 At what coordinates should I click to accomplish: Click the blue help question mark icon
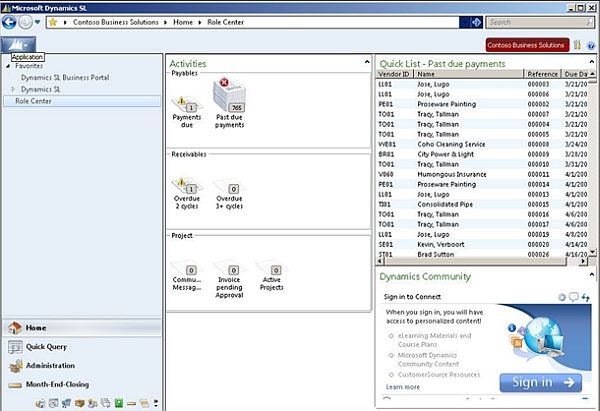pyautogui.click(x=589, y=45)
